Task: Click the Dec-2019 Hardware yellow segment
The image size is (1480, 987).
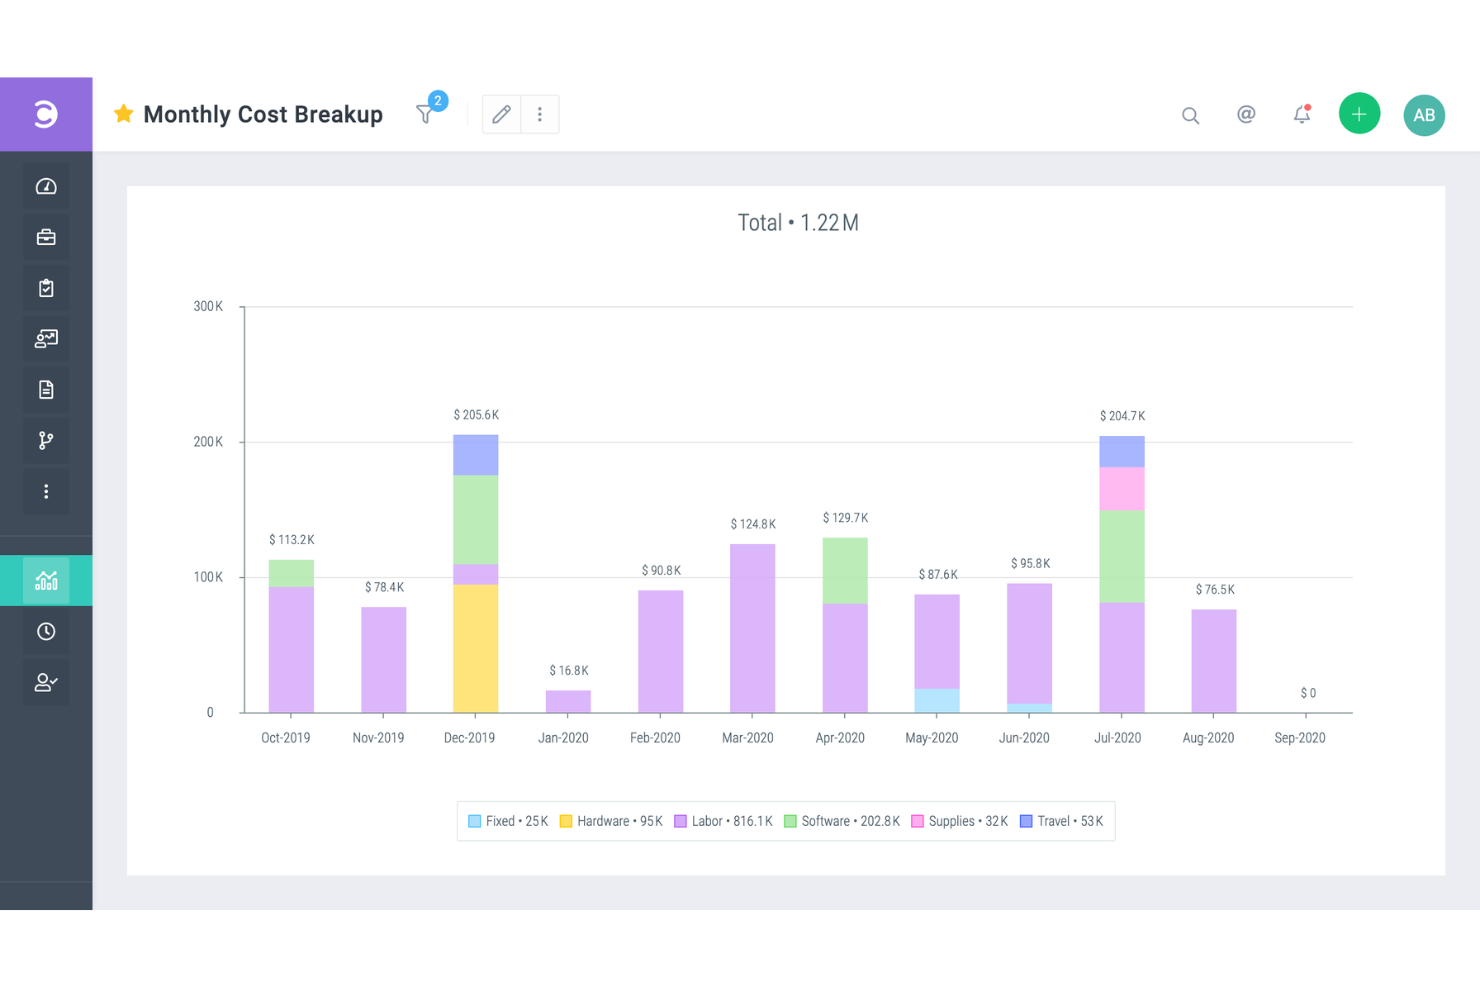Action: point(476,648)
